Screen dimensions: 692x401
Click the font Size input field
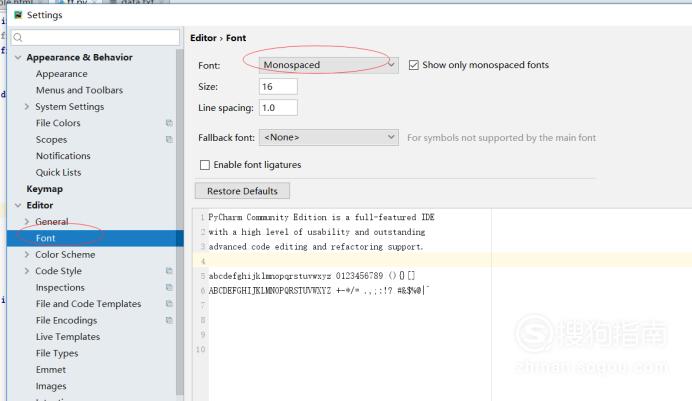[x=278, y=86]
